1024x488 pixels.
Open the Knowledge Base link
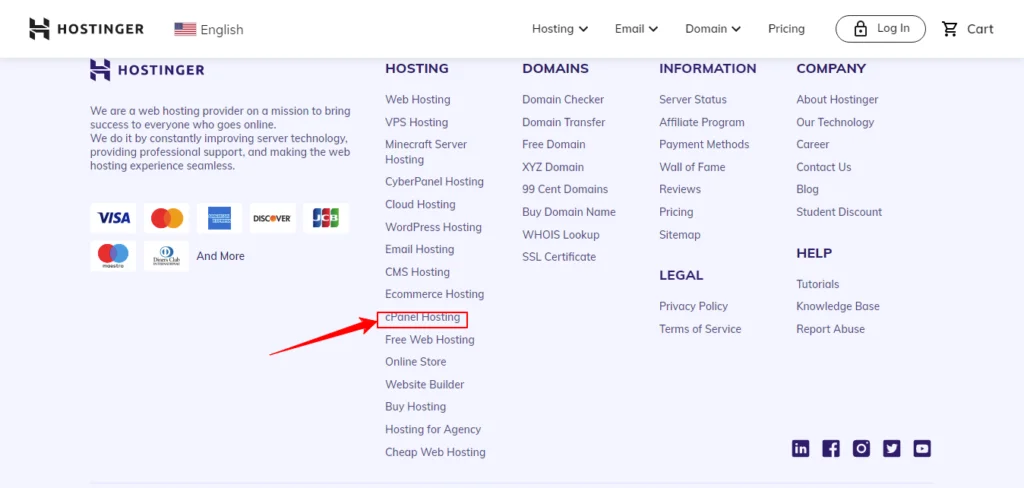click(837, 306)
